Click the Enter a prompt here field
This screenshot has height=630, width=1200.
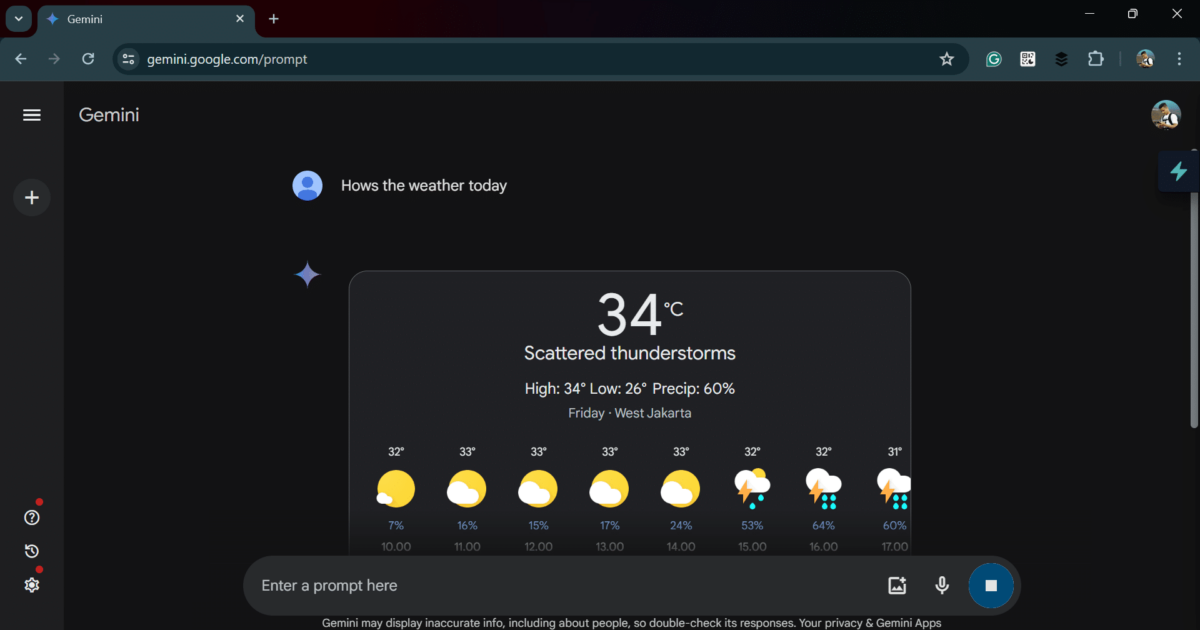560,586
